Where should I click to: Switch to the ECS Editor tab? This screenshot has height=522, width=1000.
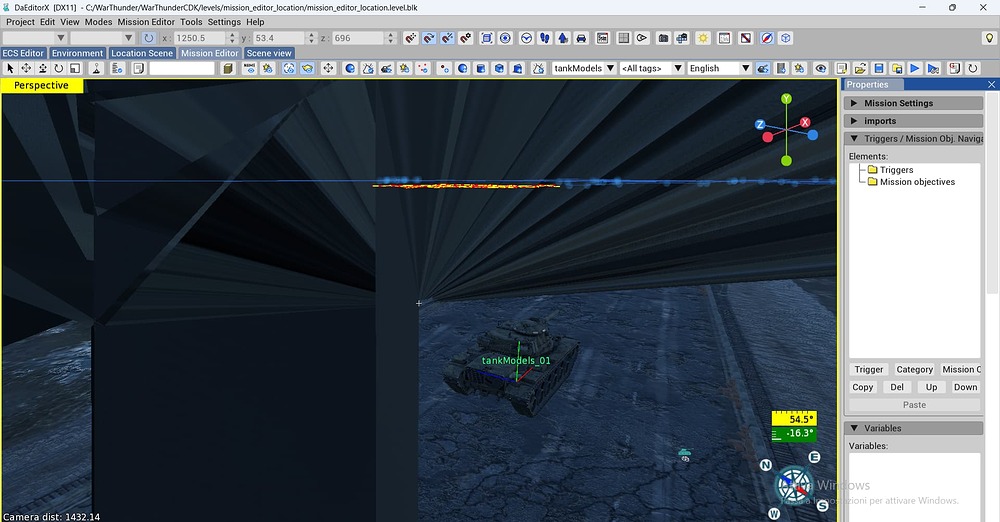coord(24,53)
